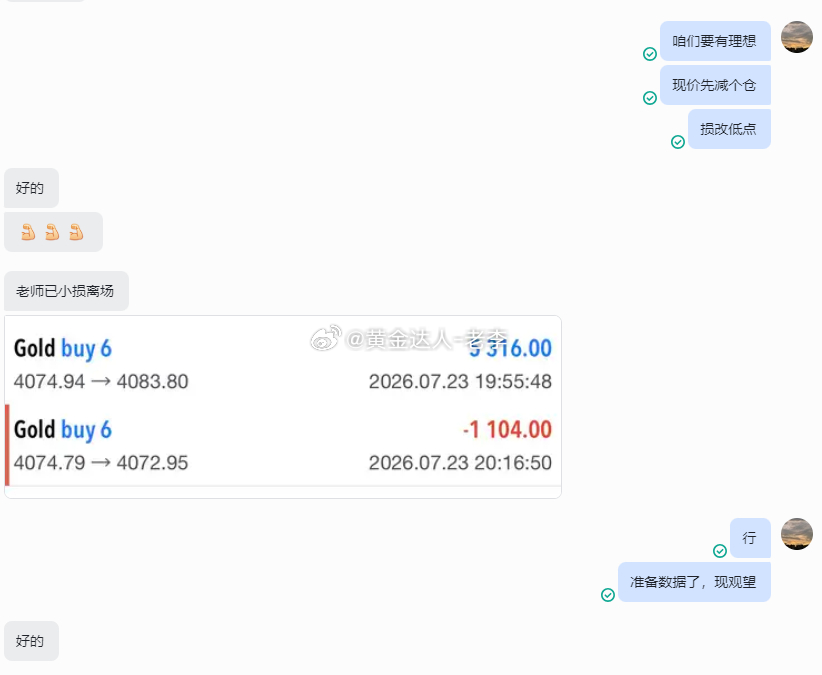Click the first 好的 reply bubble

click(31, 188)
